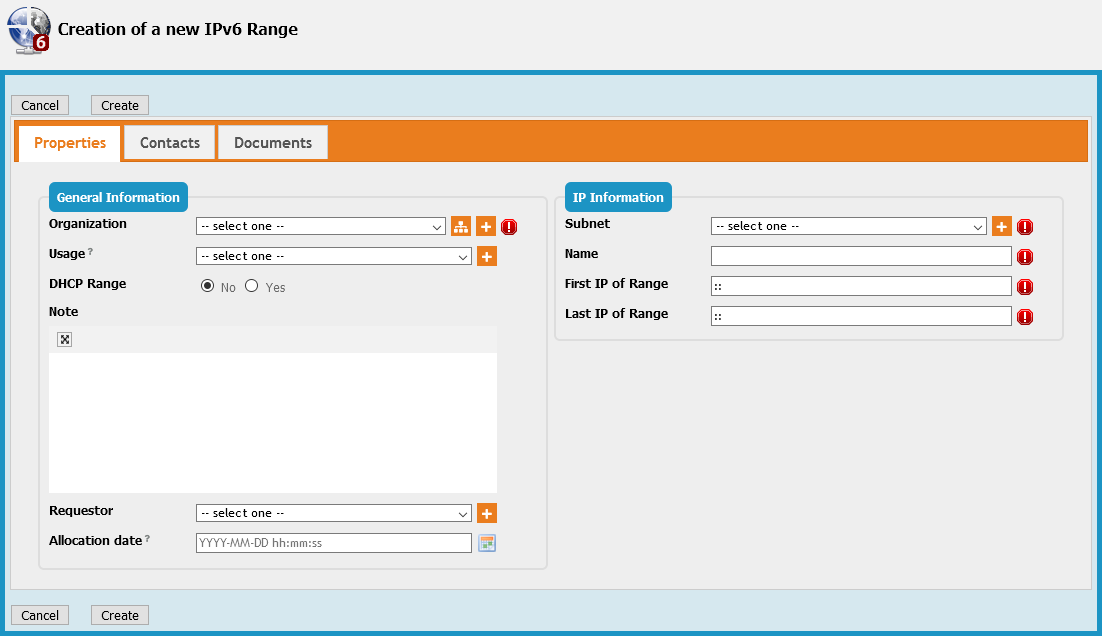The width and height of the screenshot is (1102, 638).
Task: Switch to the Contacts tab
Action: tap(170, 143)
